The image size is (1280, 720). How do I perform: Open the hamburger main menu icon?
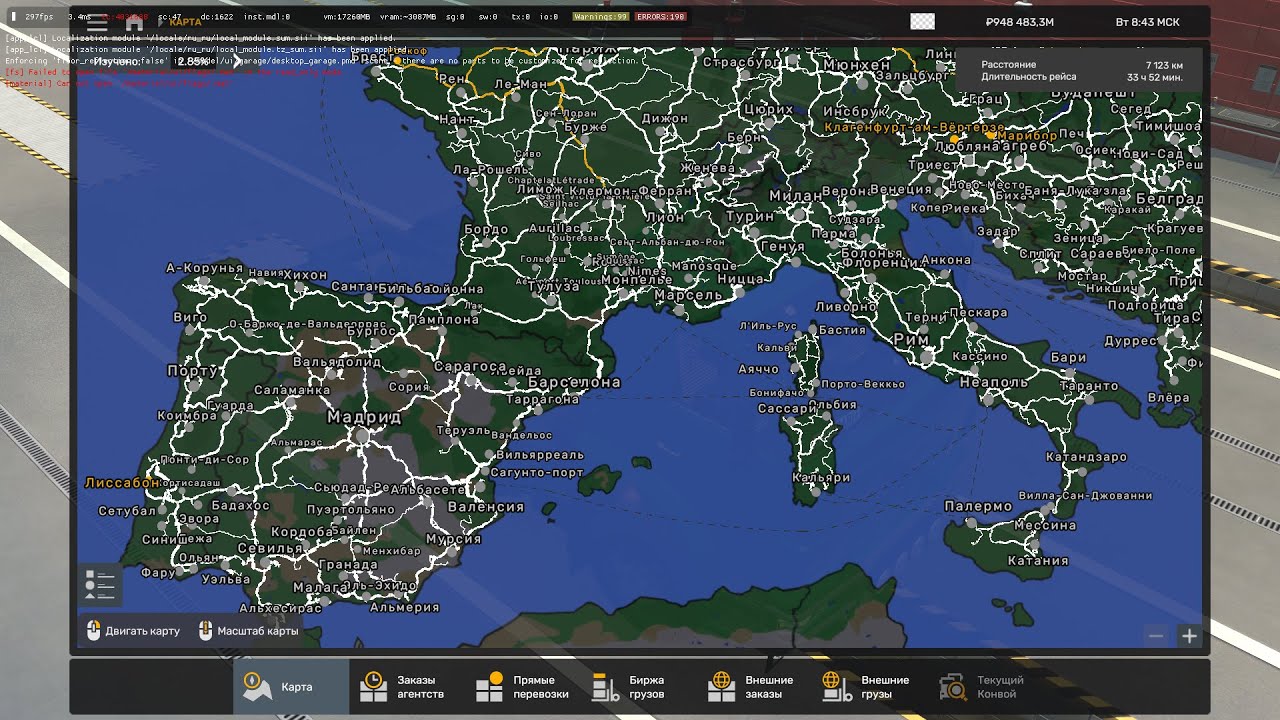[x=97, y=23]
